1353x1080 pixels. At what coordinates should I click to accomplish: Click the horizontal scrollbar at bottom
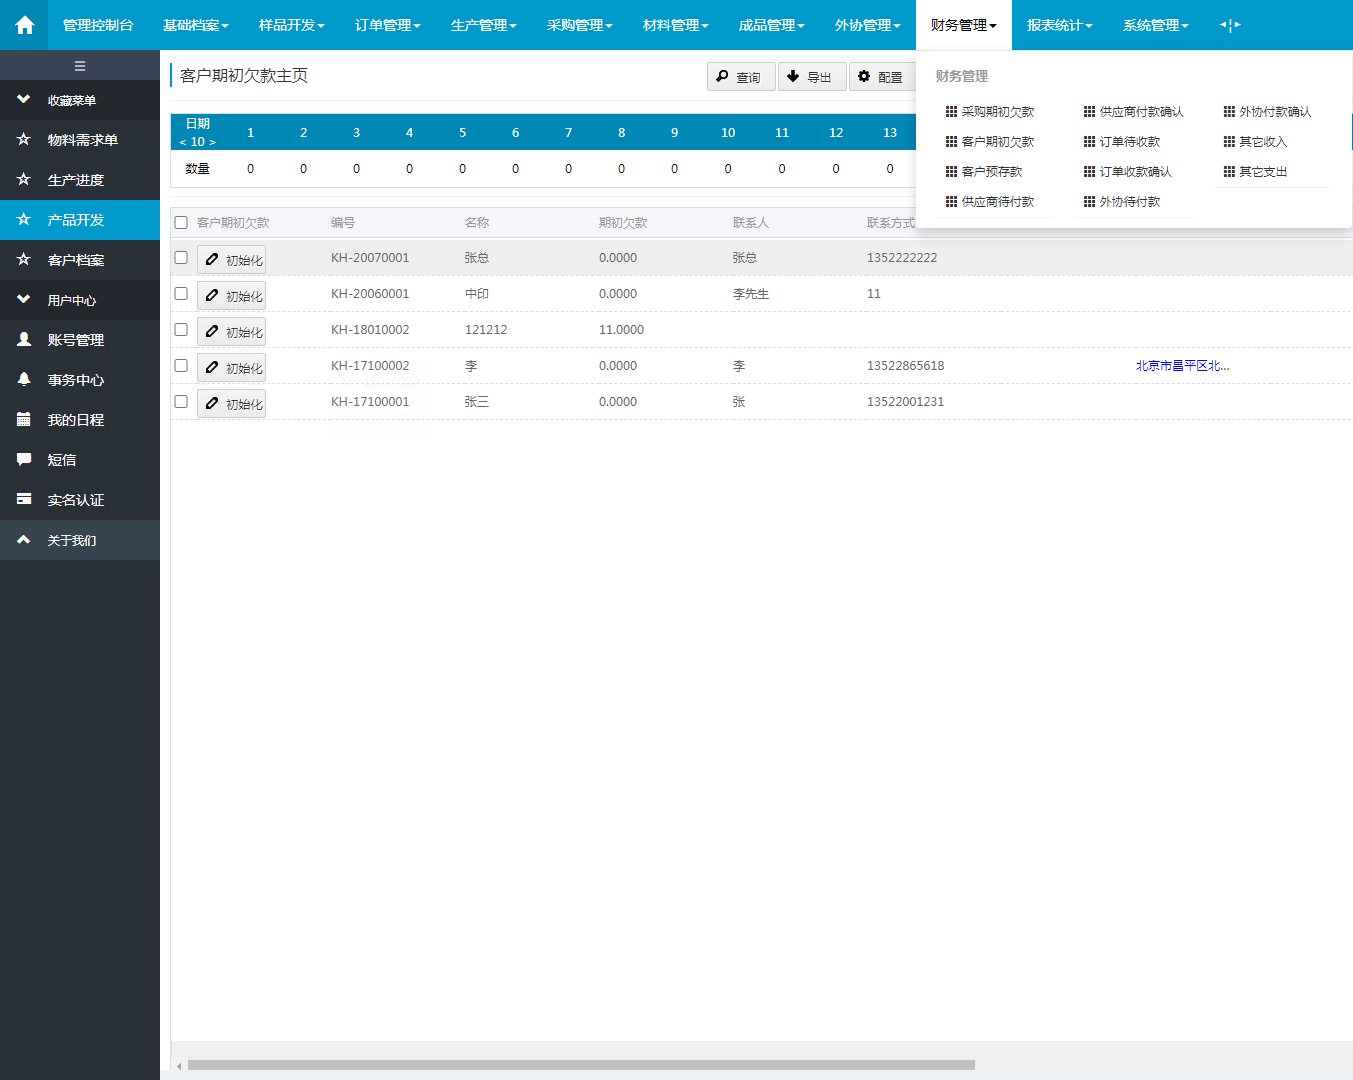coord(580,1065)
